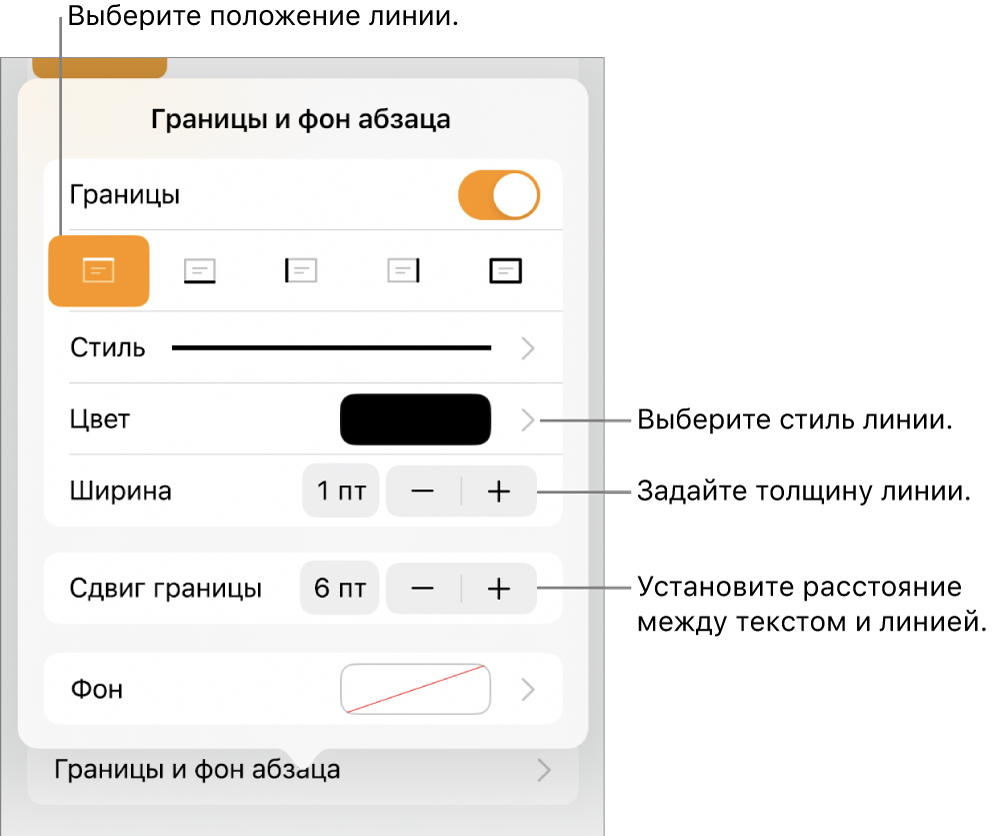Click the Цвет label
Screen dimensions: 994x836
[100, 420]
